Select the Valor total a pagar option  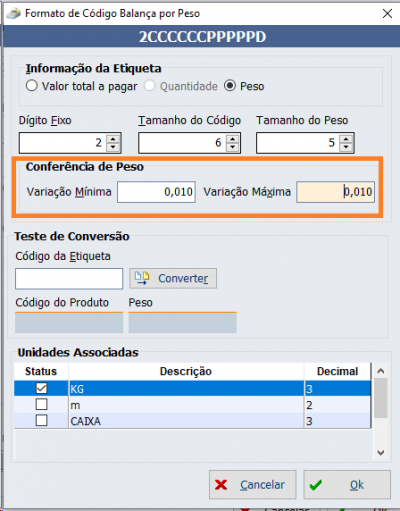(32, 86)
